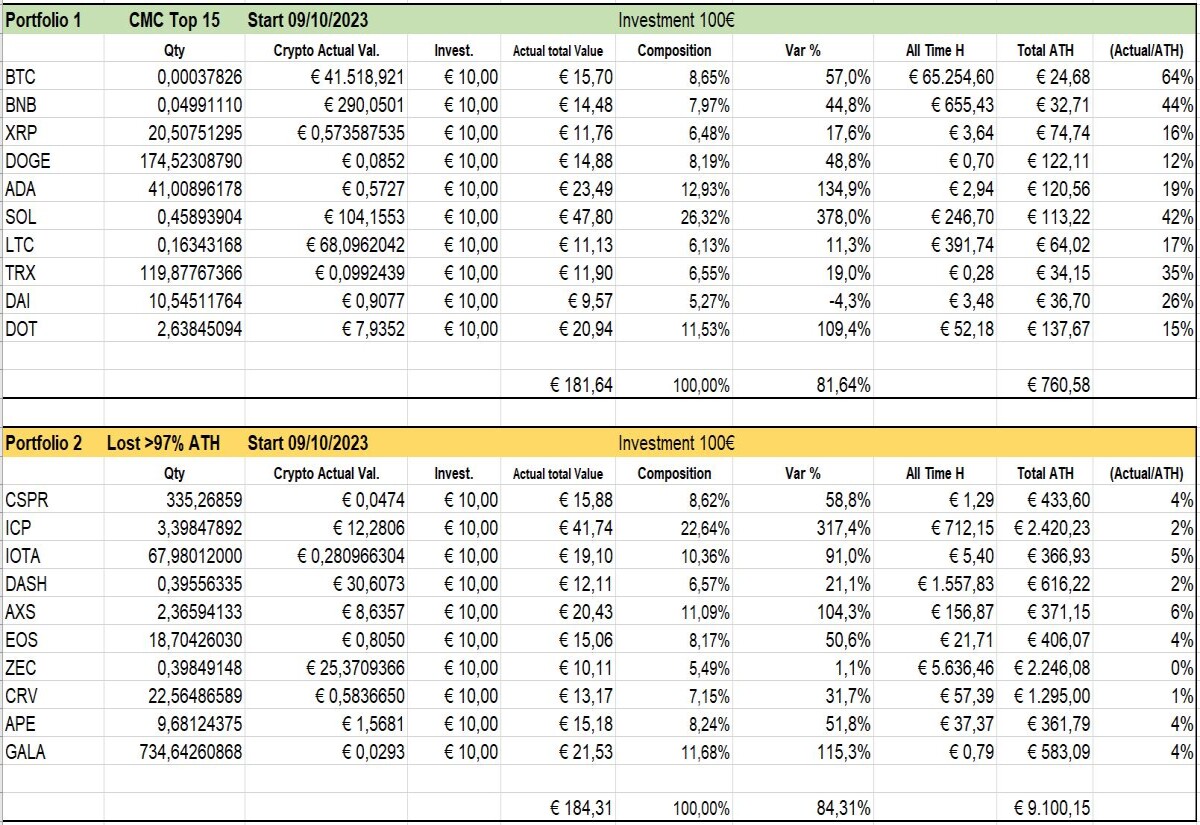The width and height of the screenshot is (1200, 825).
Task: Select GALA quantity 734,64260868 cell
Action: (174, 751)
